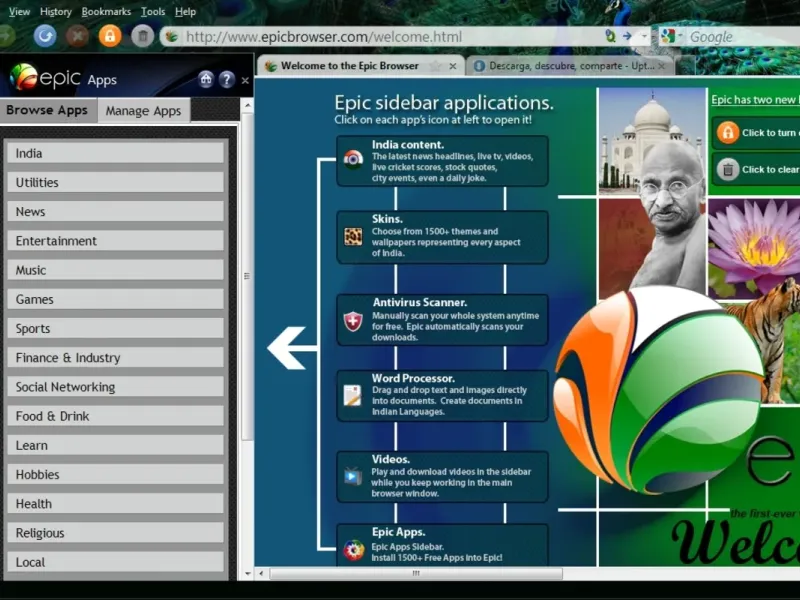The width and height of the screenshot is (800, 600).
Task: Click the page horizontal scrollbar left arrow
Action: 261,573
